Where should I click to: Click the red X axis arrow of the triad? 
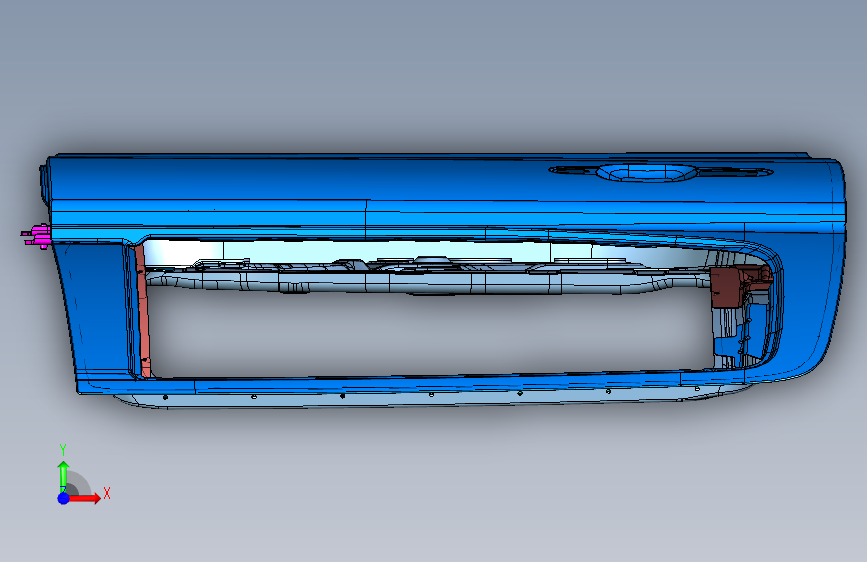pos(83,498)
